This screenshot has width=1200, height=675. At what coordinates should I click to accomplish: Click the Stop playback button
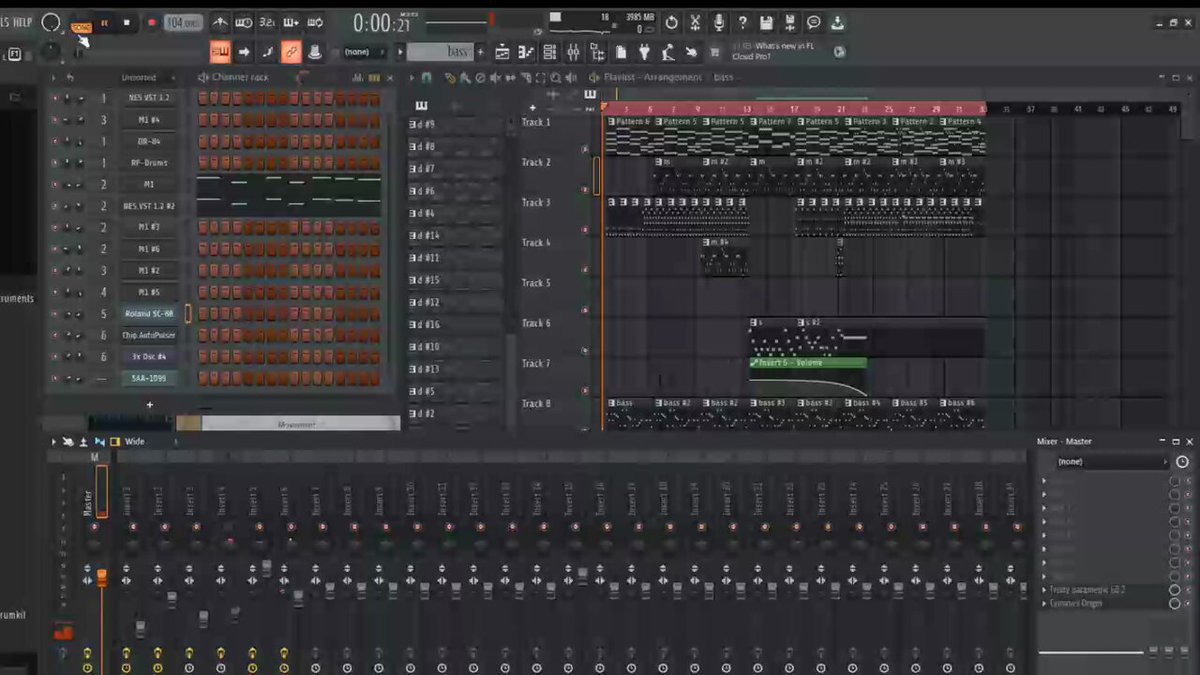(x=127, y=22)
